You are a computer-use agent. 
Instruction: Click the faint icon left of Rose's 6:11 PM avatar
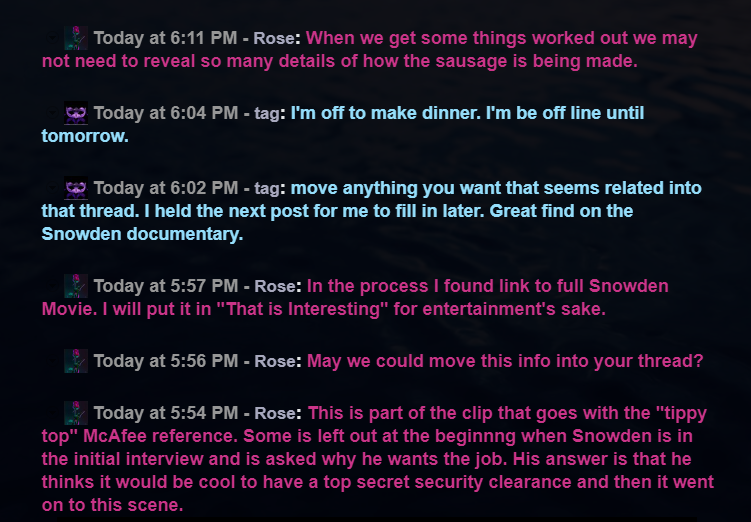coord(55,39)
